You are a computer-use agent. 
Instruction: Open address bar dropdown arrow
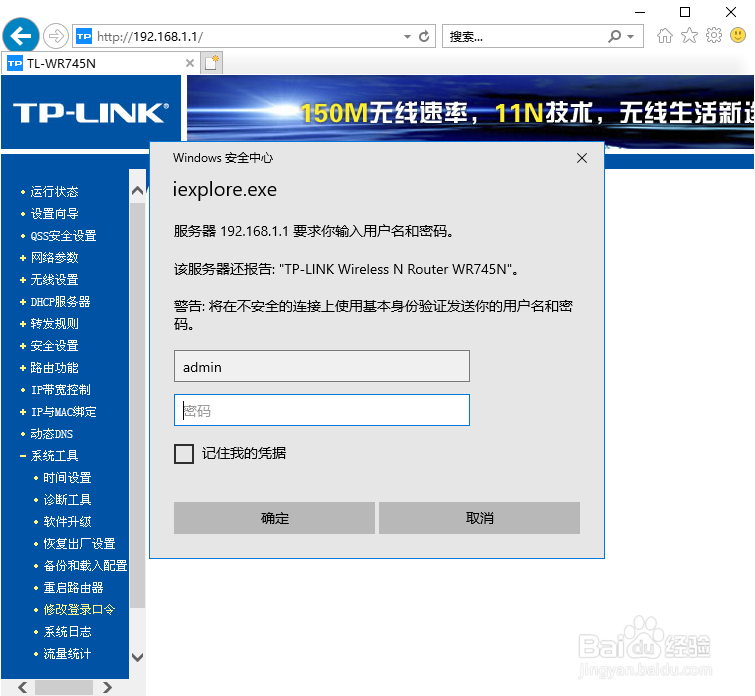(x=407, y=37)
